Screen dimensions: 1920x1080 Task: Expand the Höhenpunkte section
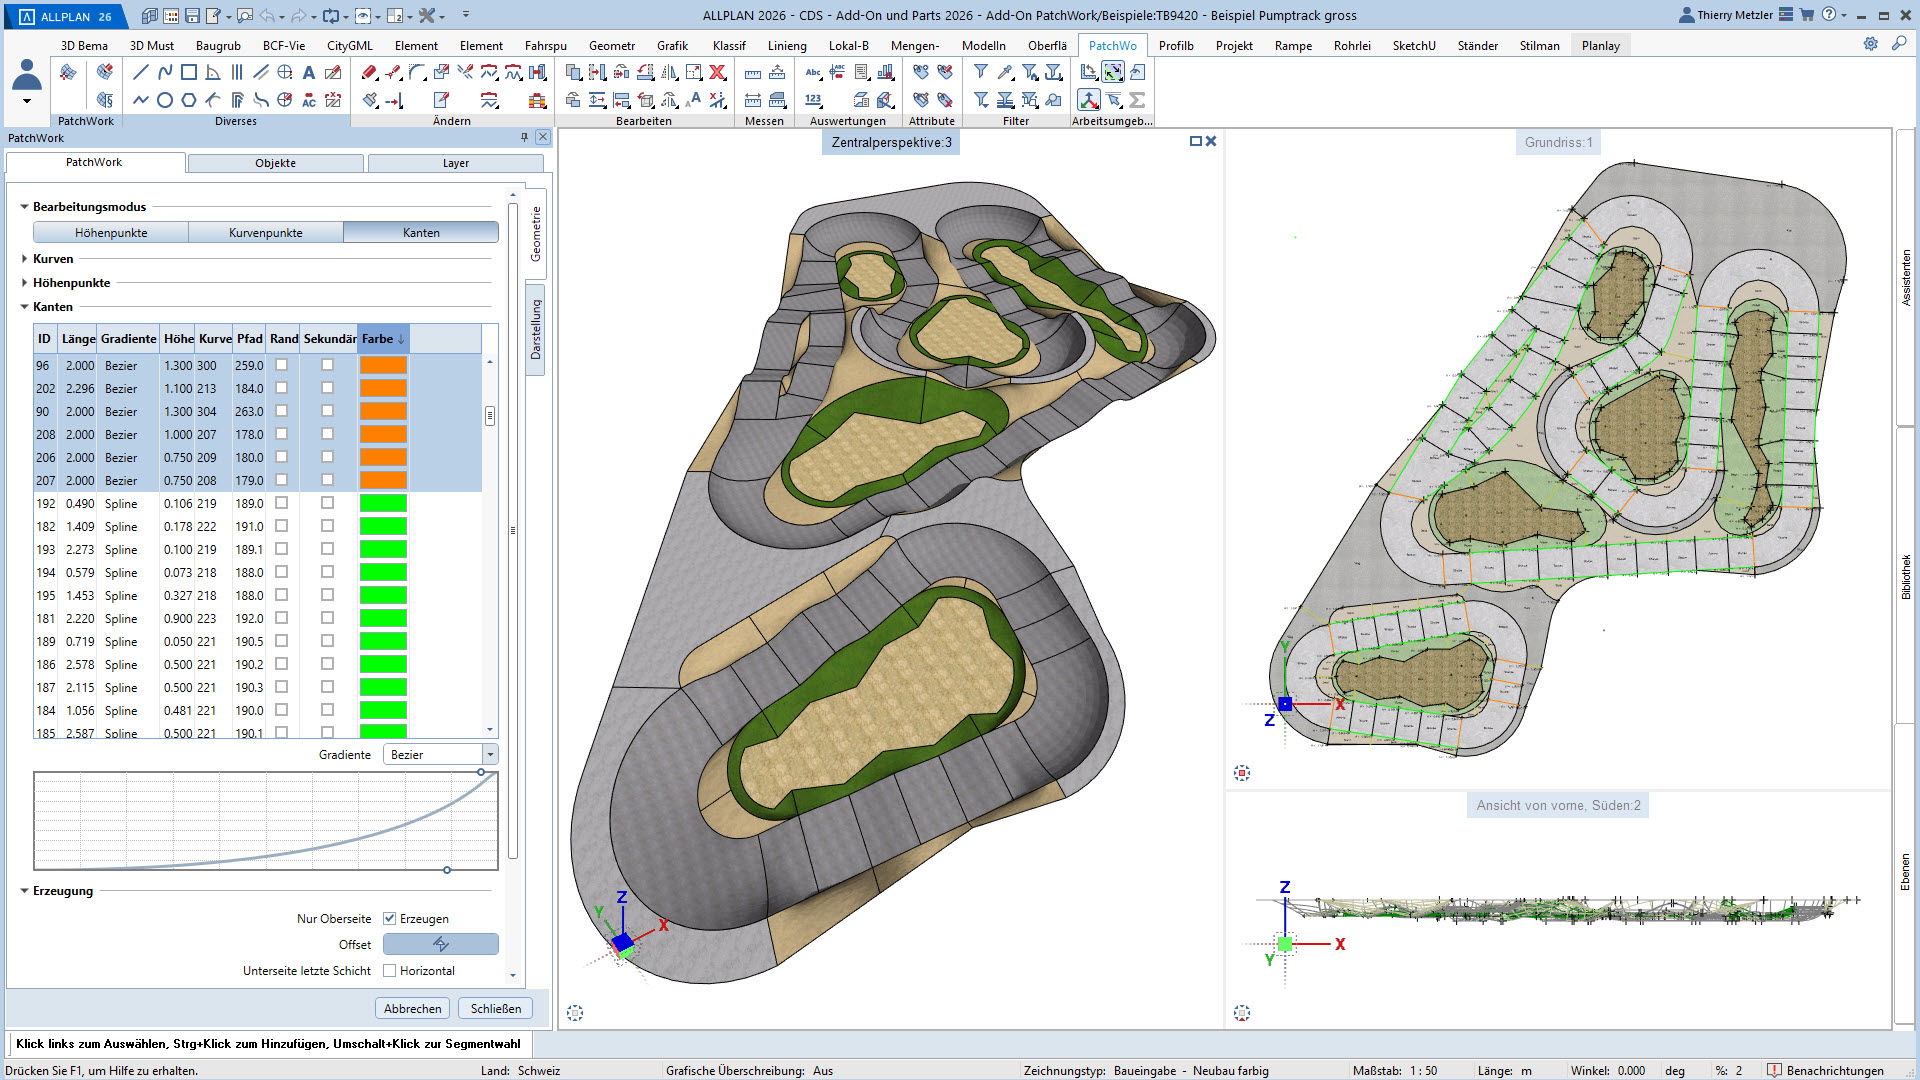(x=25, y=283)
